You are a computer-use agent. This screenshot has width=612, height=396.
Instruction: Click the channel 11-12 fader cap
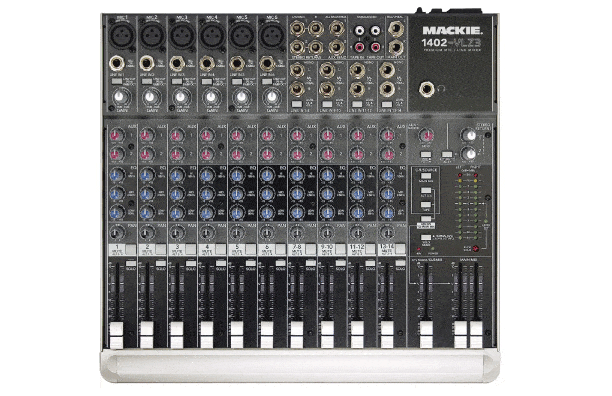(357, 335)
